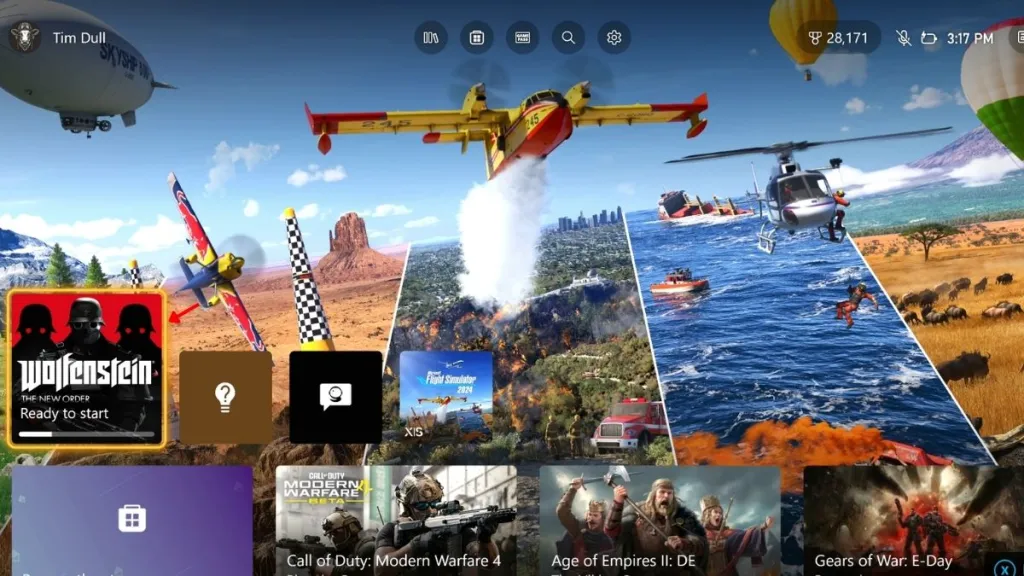Open the purple Store tile
Image resolution: width=1024 pixels, height=576 pixels.
pyautogui.click(x=132, y=520)
